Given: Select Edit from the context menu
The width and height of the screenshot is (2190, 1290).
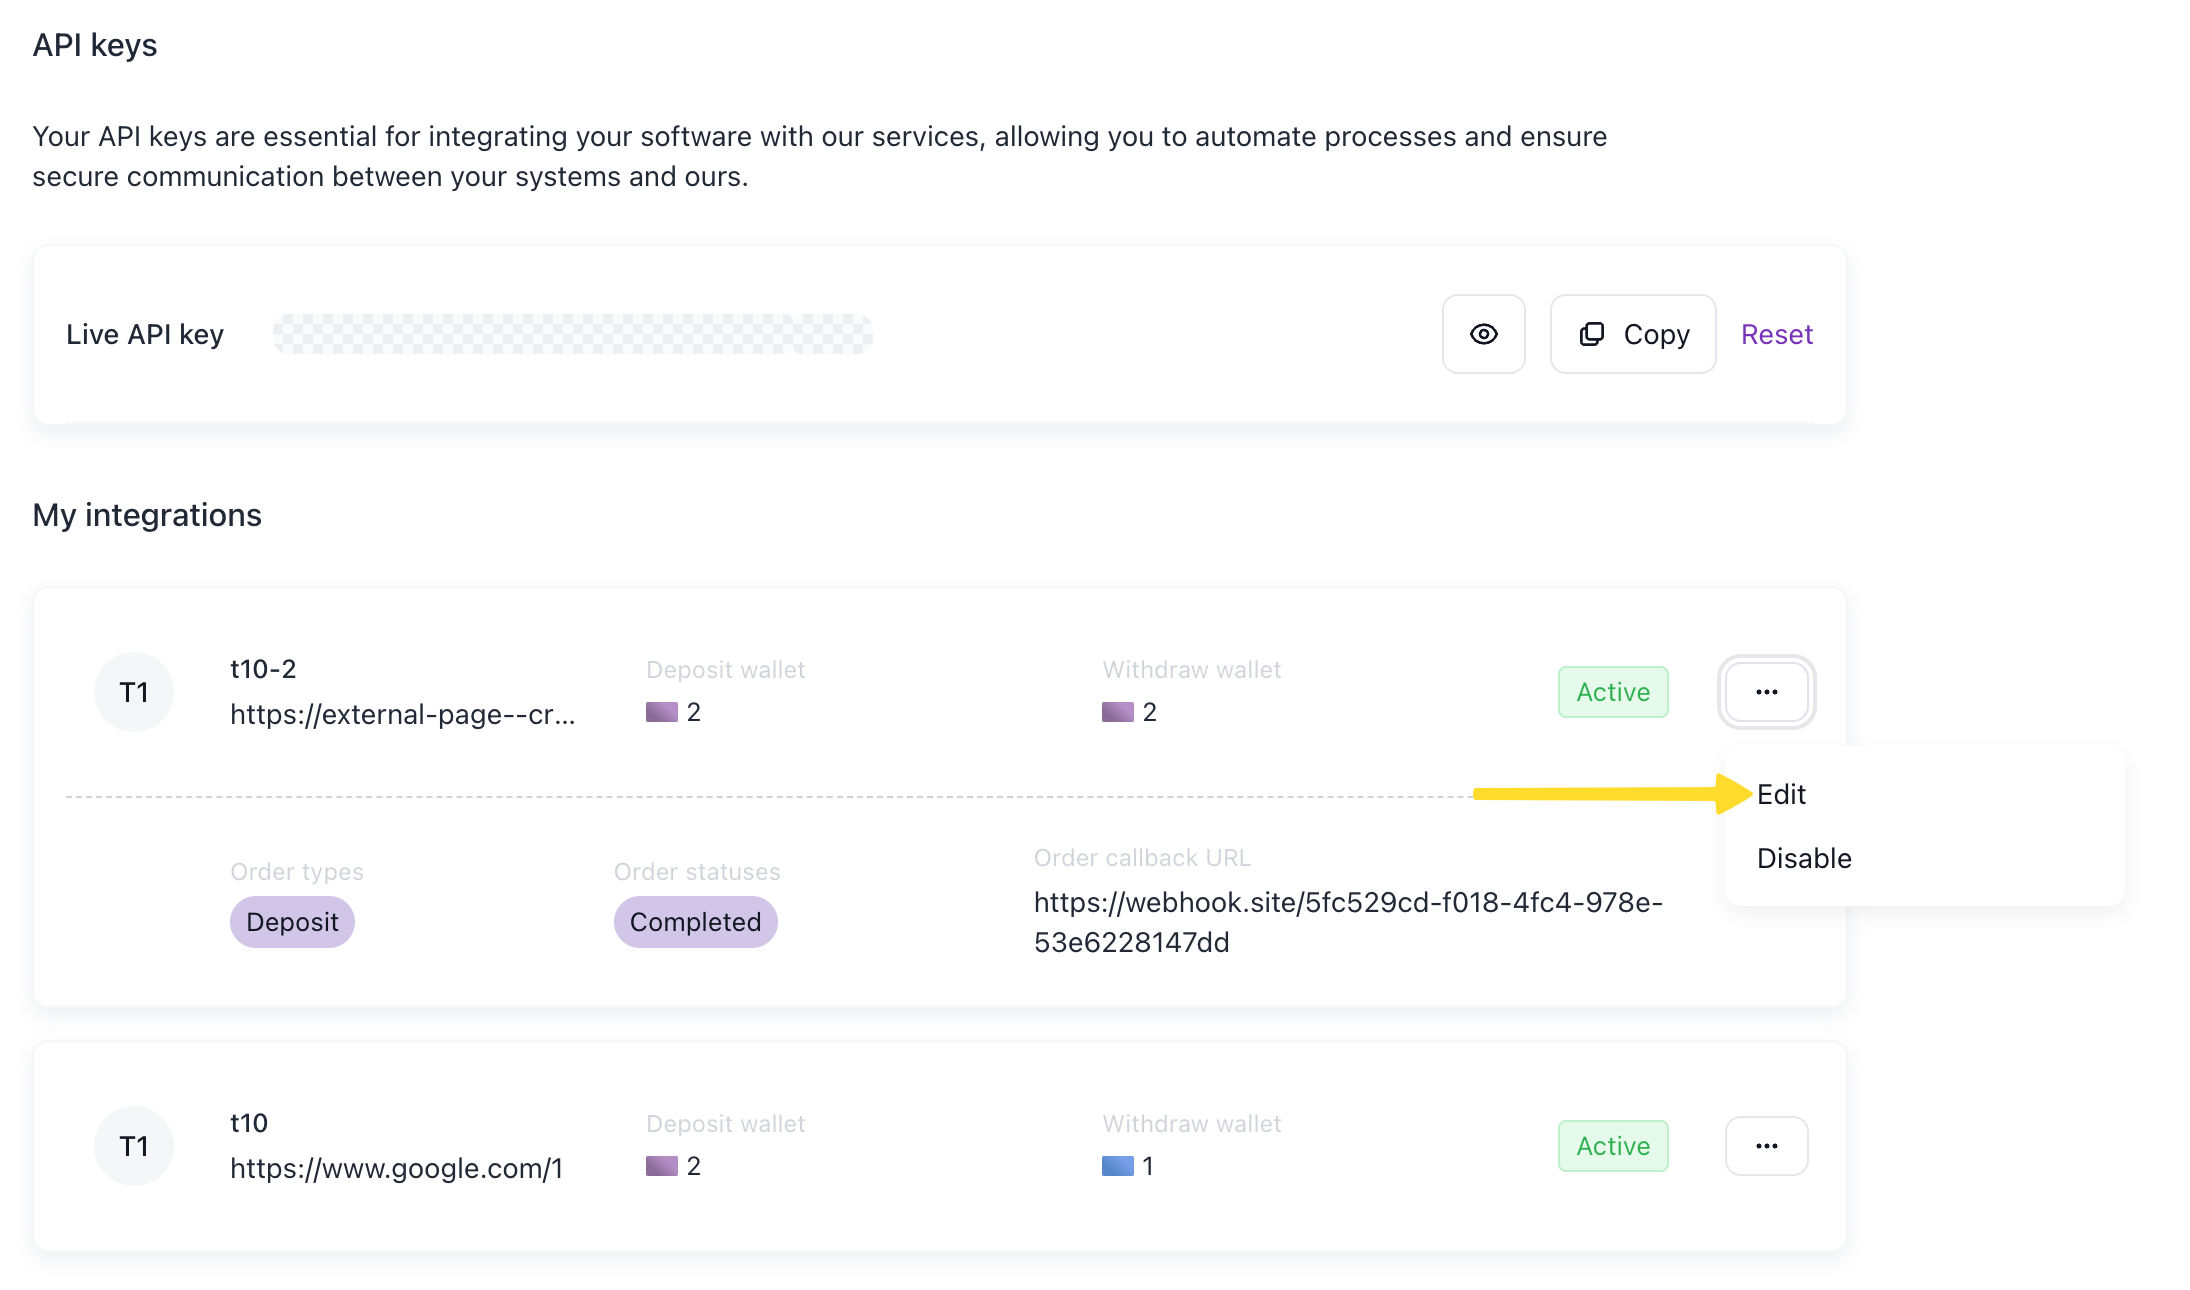Looking at the screenshot, I should coord(1781,794).
